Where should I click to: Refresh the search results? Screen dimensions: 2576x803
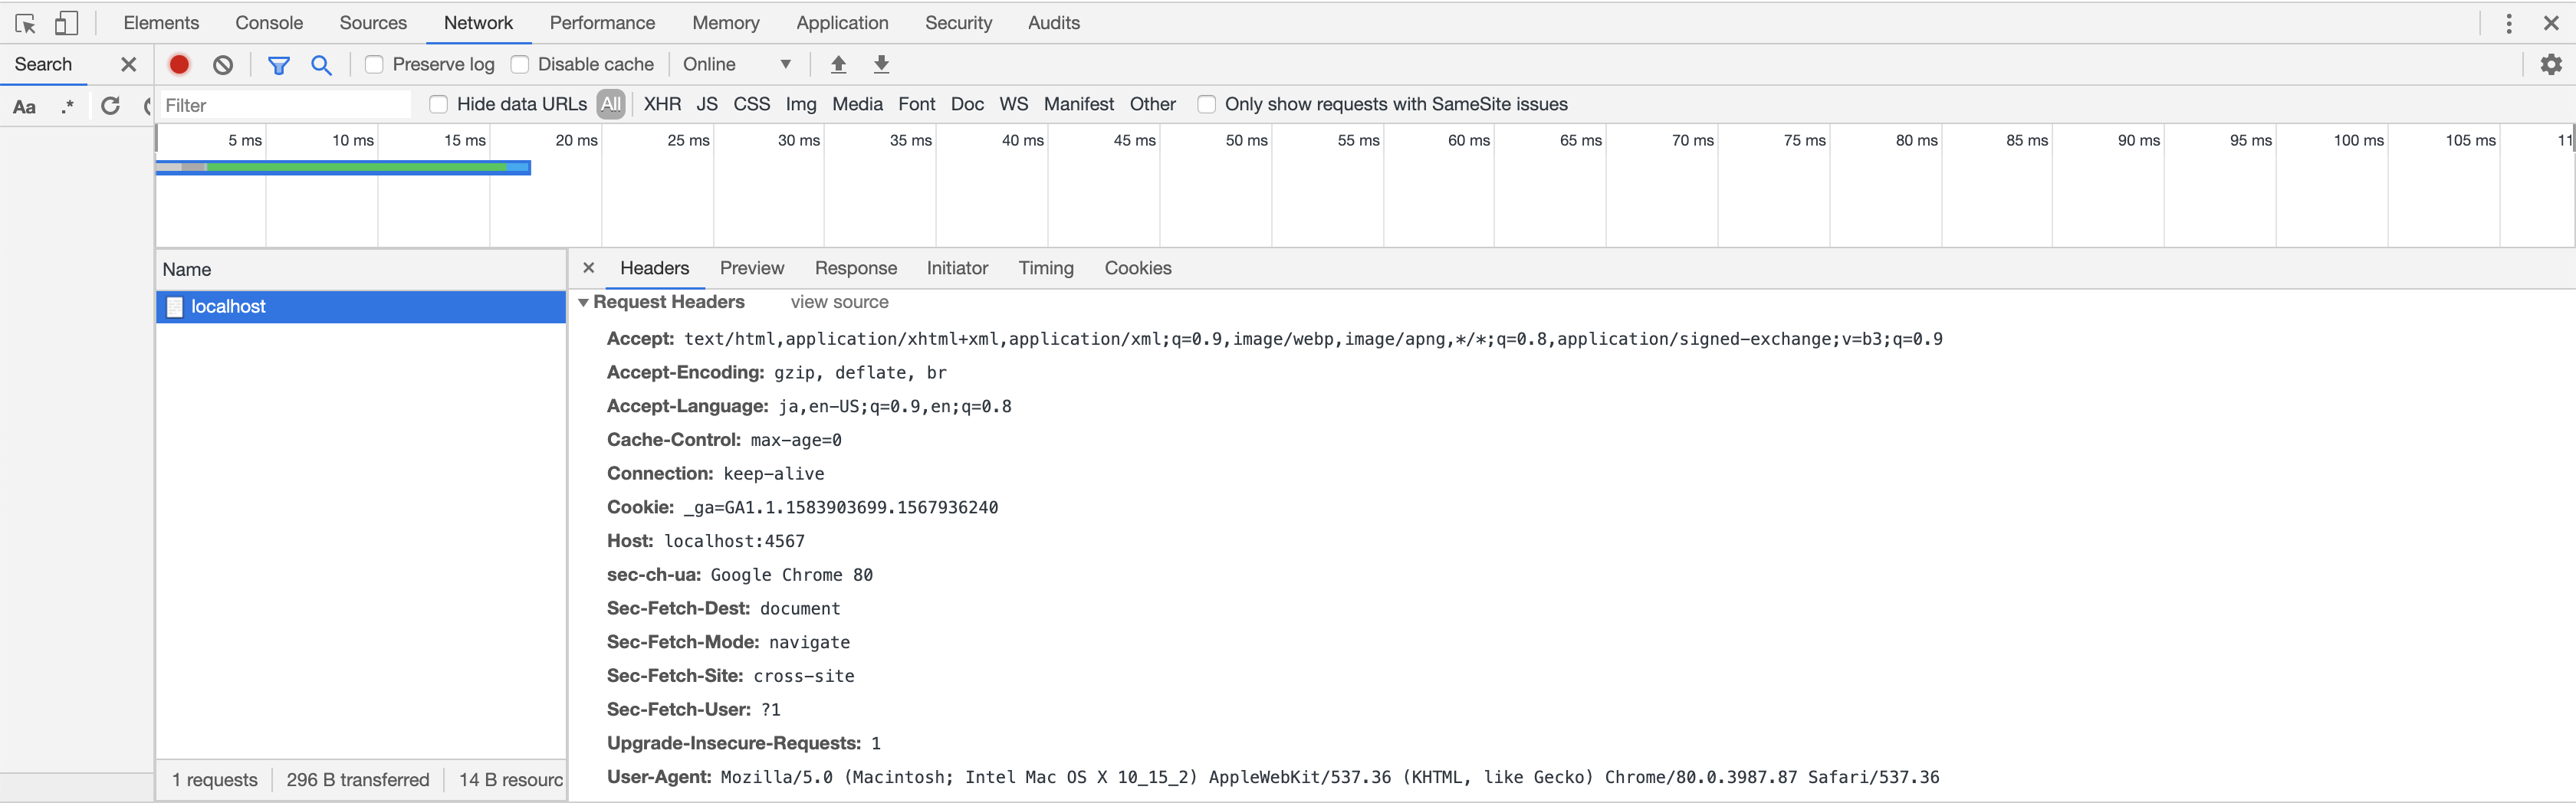pyautogui.click(x=110, y=105)
